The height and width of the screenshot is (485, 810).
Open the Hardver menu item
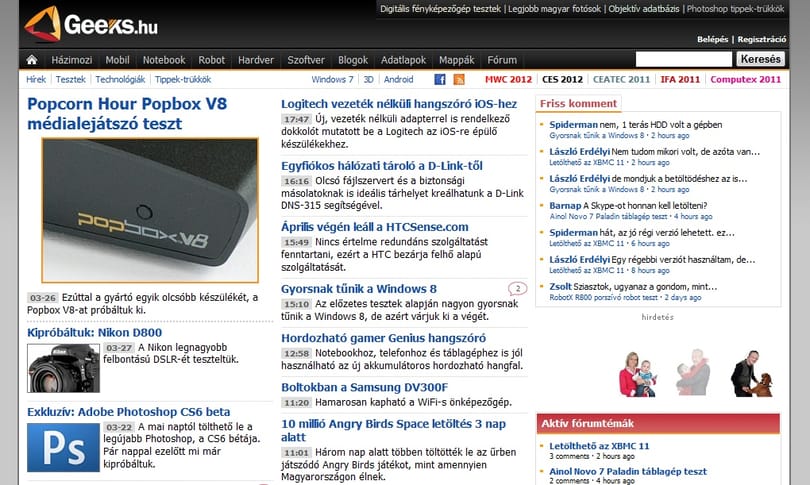(x=256, y=60)
